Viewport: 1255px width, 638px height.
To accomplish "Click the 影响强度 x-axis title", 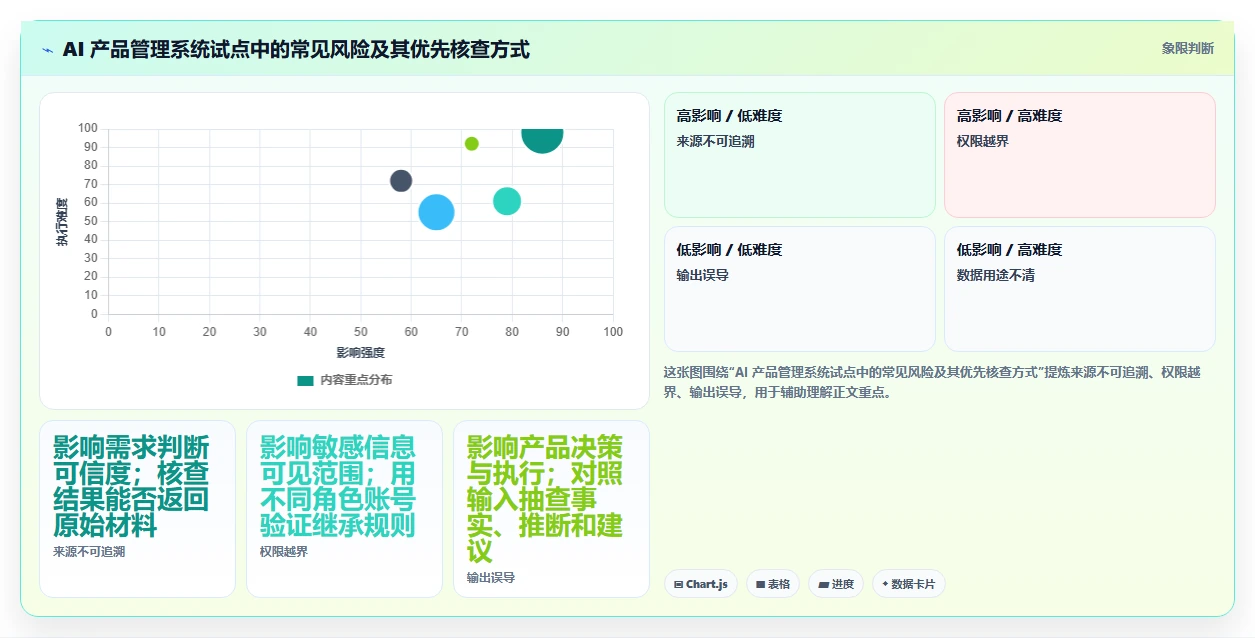I will 361,353.
